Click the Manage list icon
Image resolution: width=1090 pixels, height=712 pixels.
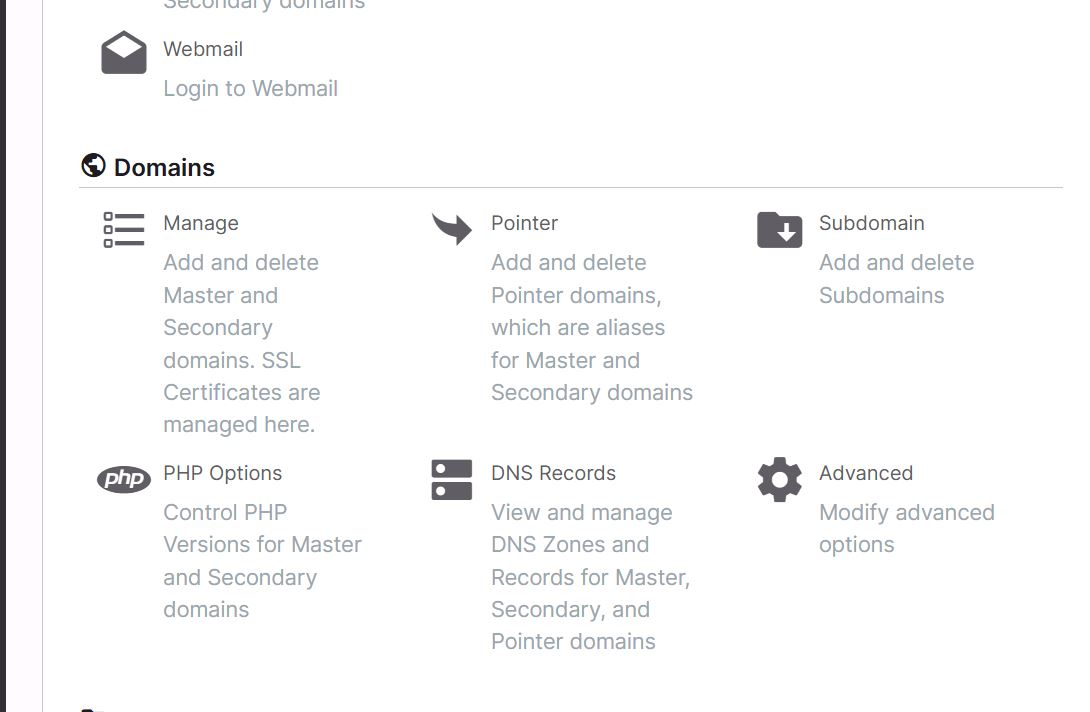point(124,229)
